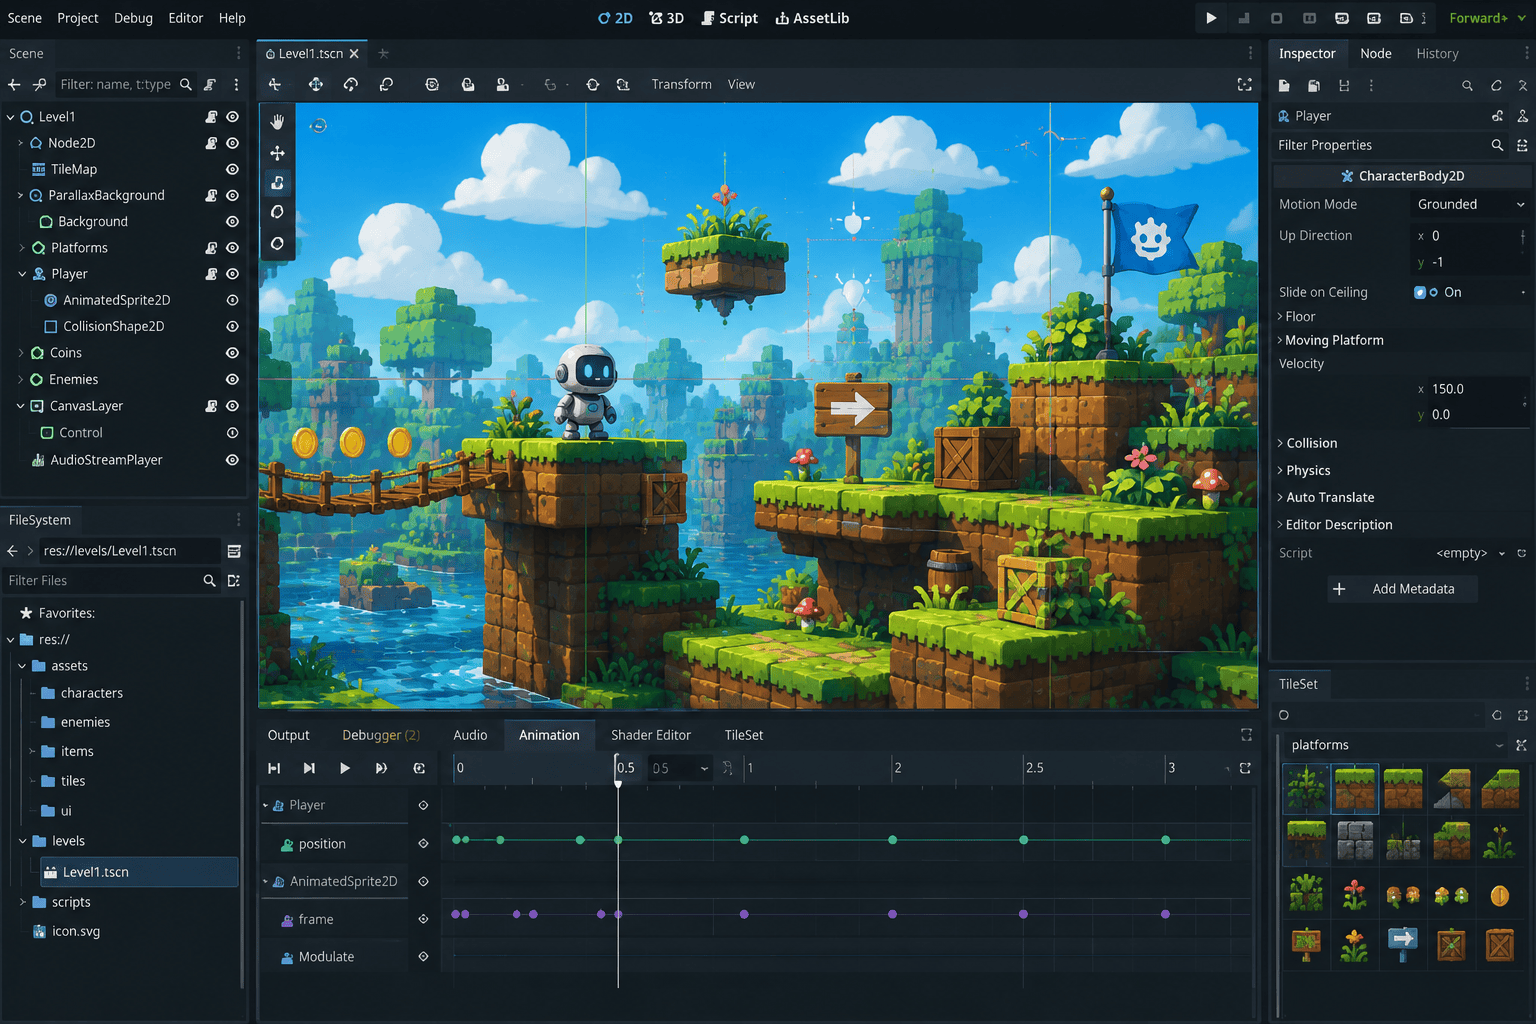Open the Forward+ renderer dropdown
This screenshot has height=1024, width=1536.
(1488, 18)
